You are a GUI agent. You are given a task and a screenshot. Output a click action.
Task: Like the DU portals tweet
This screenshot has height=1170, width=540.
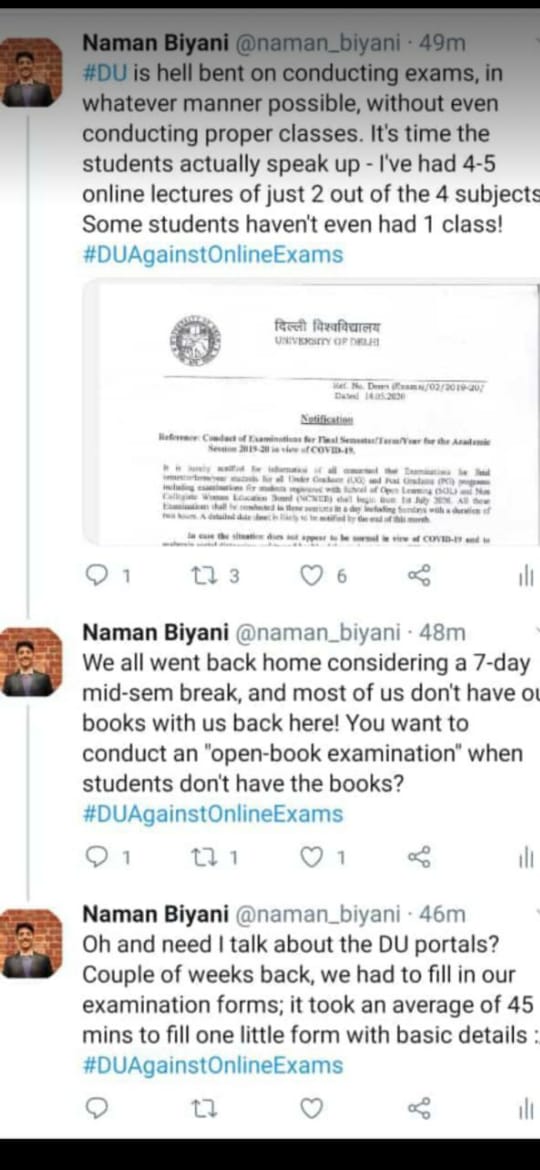coord(312,1108)
